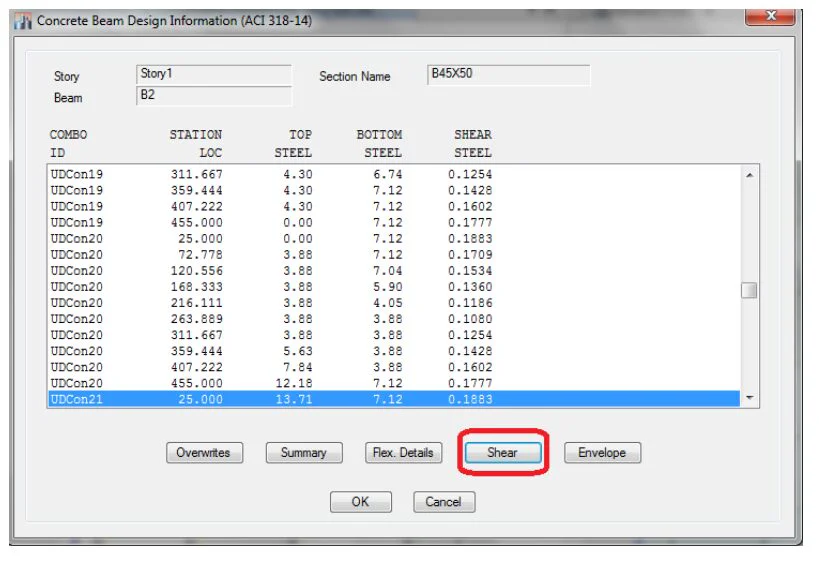Click bottom steel value 4.05
The height and width of the screenshot is (567, 819).
pos(388,303)
